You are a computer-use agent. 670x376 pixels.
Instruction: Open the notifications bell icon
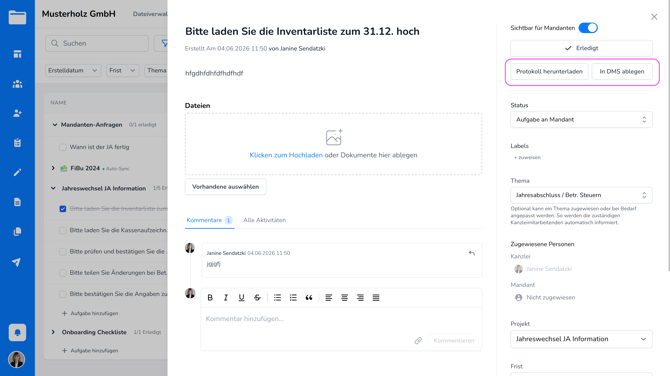pyautogui.click(x=17, y=332)
